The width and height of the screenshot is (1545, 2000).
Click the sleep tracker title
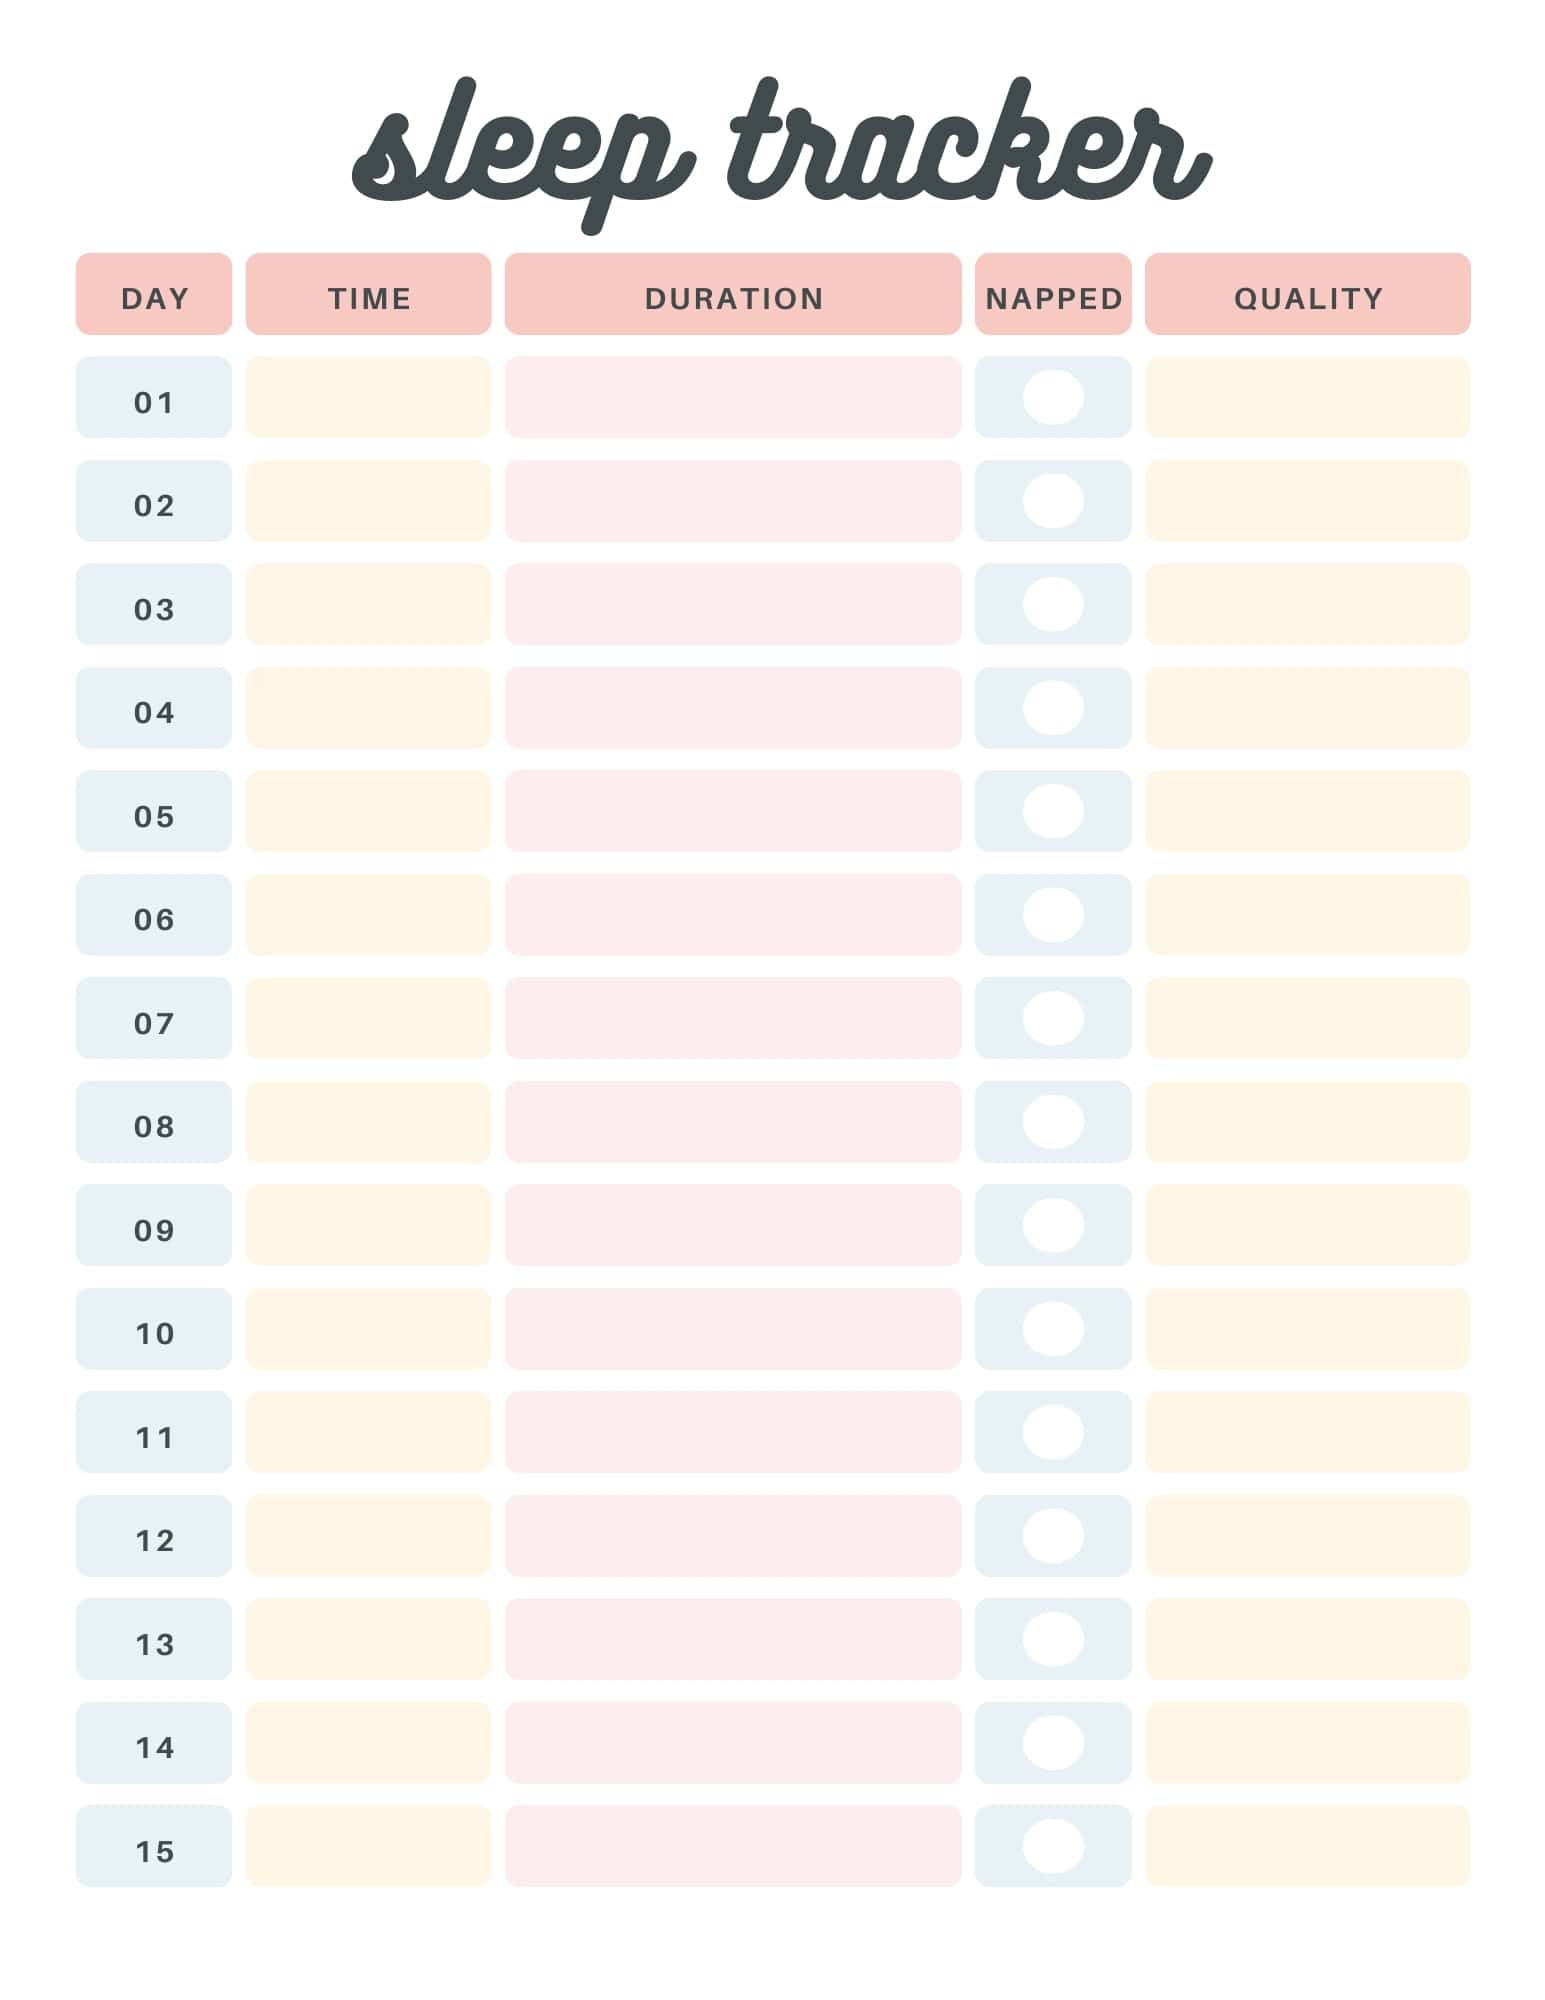[780, 150]
